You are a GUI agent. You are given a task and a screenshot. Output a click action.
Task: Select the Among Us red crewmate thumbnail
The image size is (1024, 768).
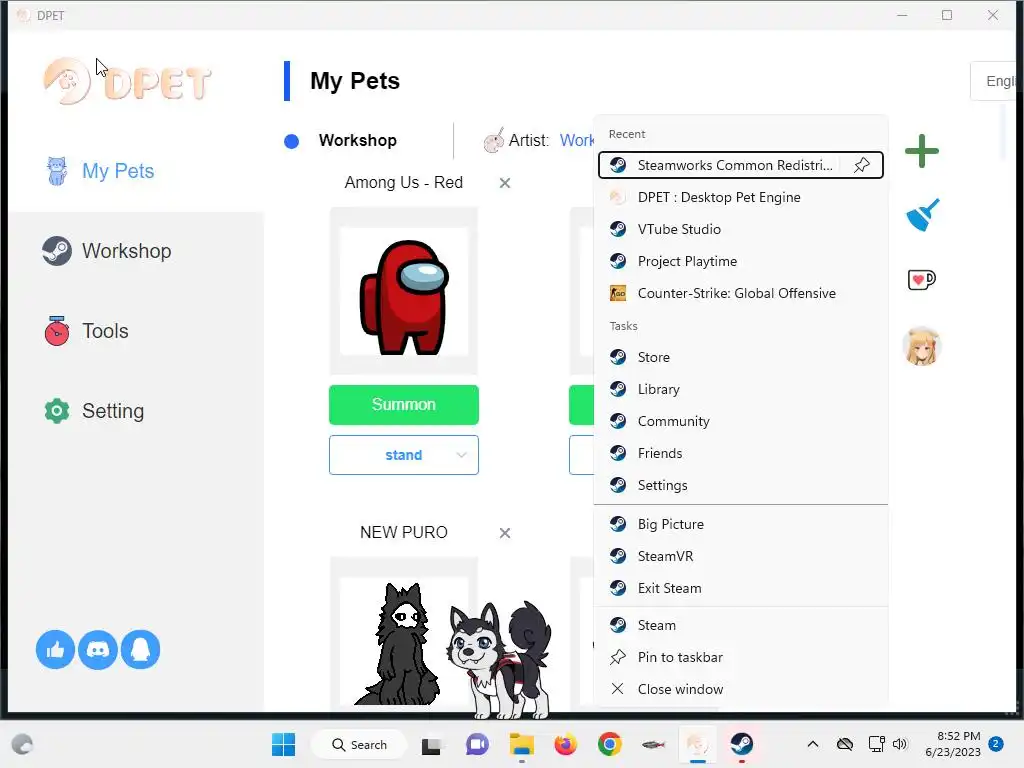click(x=404, y=291)
